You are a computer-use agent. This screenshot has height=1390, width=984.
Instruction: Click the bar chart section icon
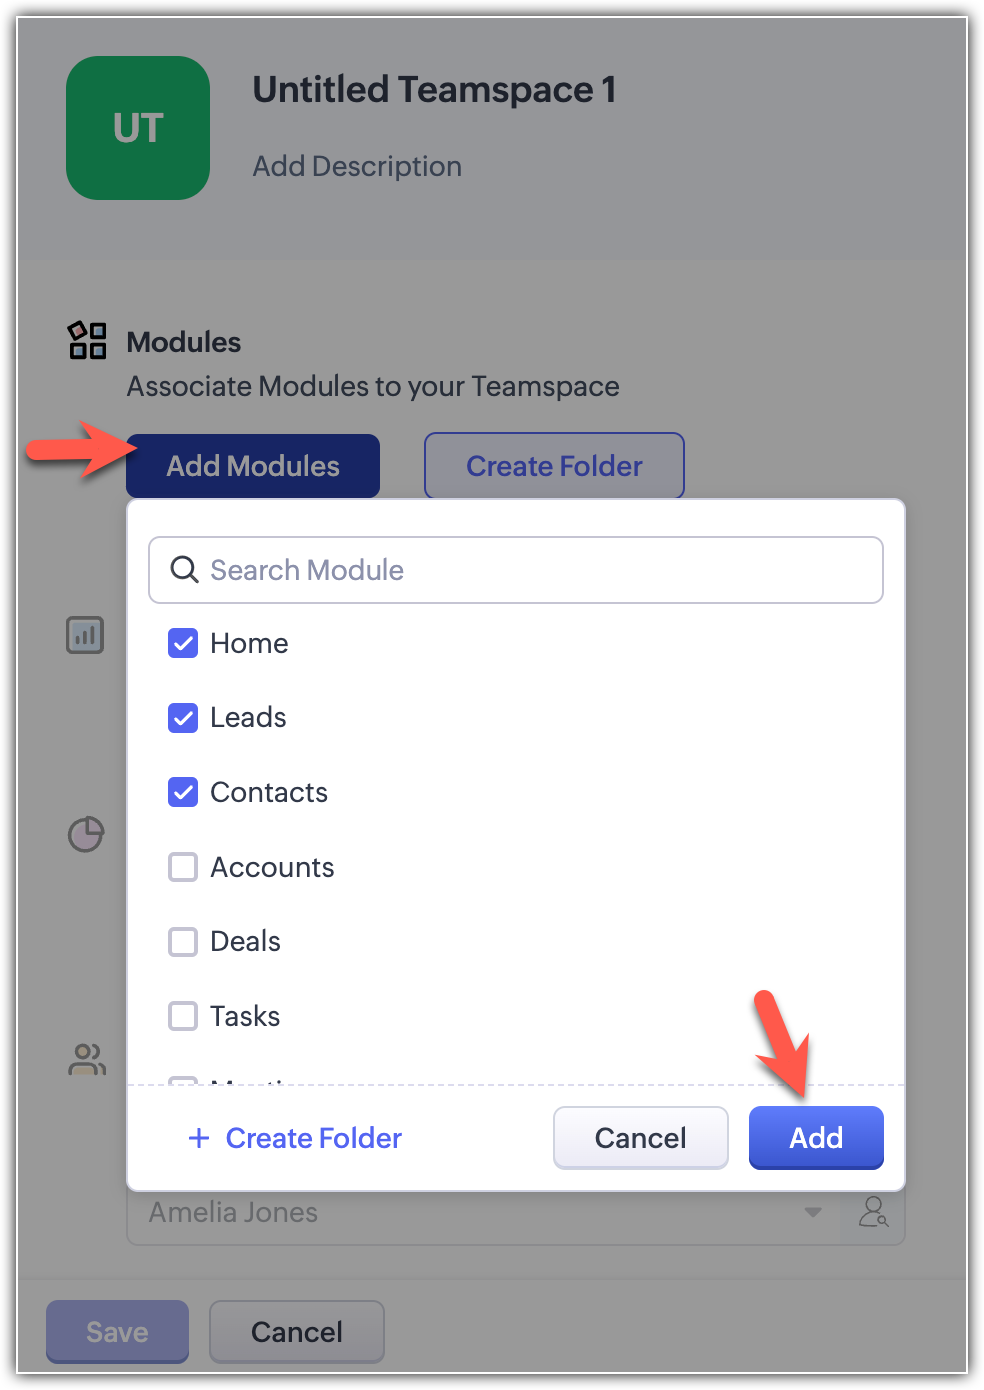pos(85,635)
